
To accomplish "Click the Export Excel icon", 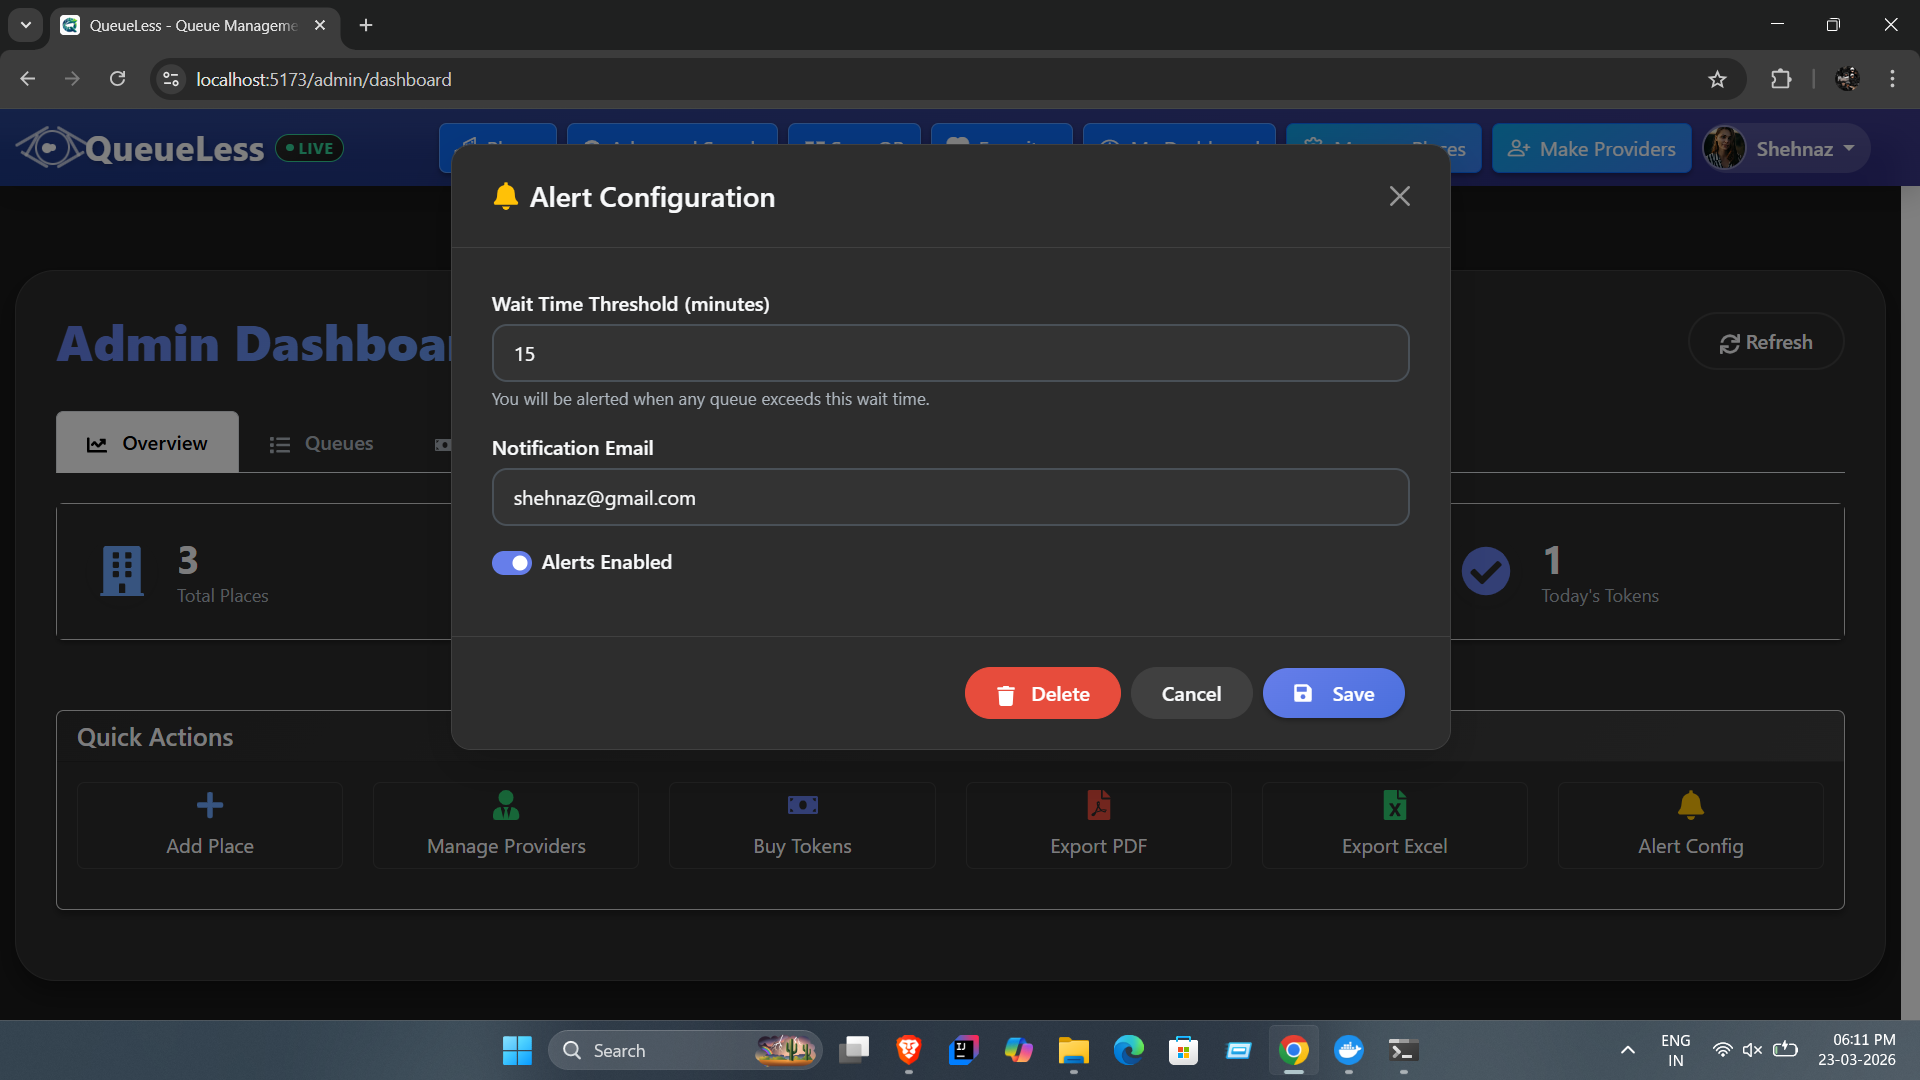I will point(1394,805).
